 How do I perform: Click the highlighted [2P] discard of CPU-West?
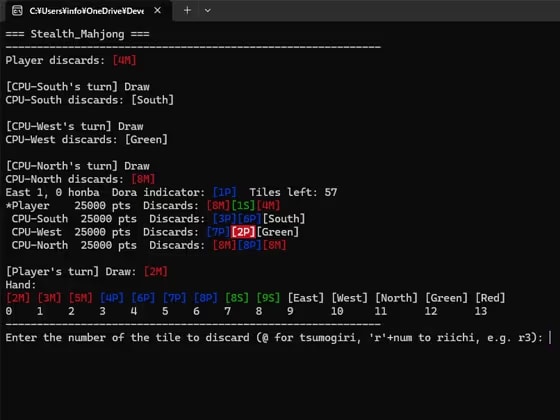243,232
